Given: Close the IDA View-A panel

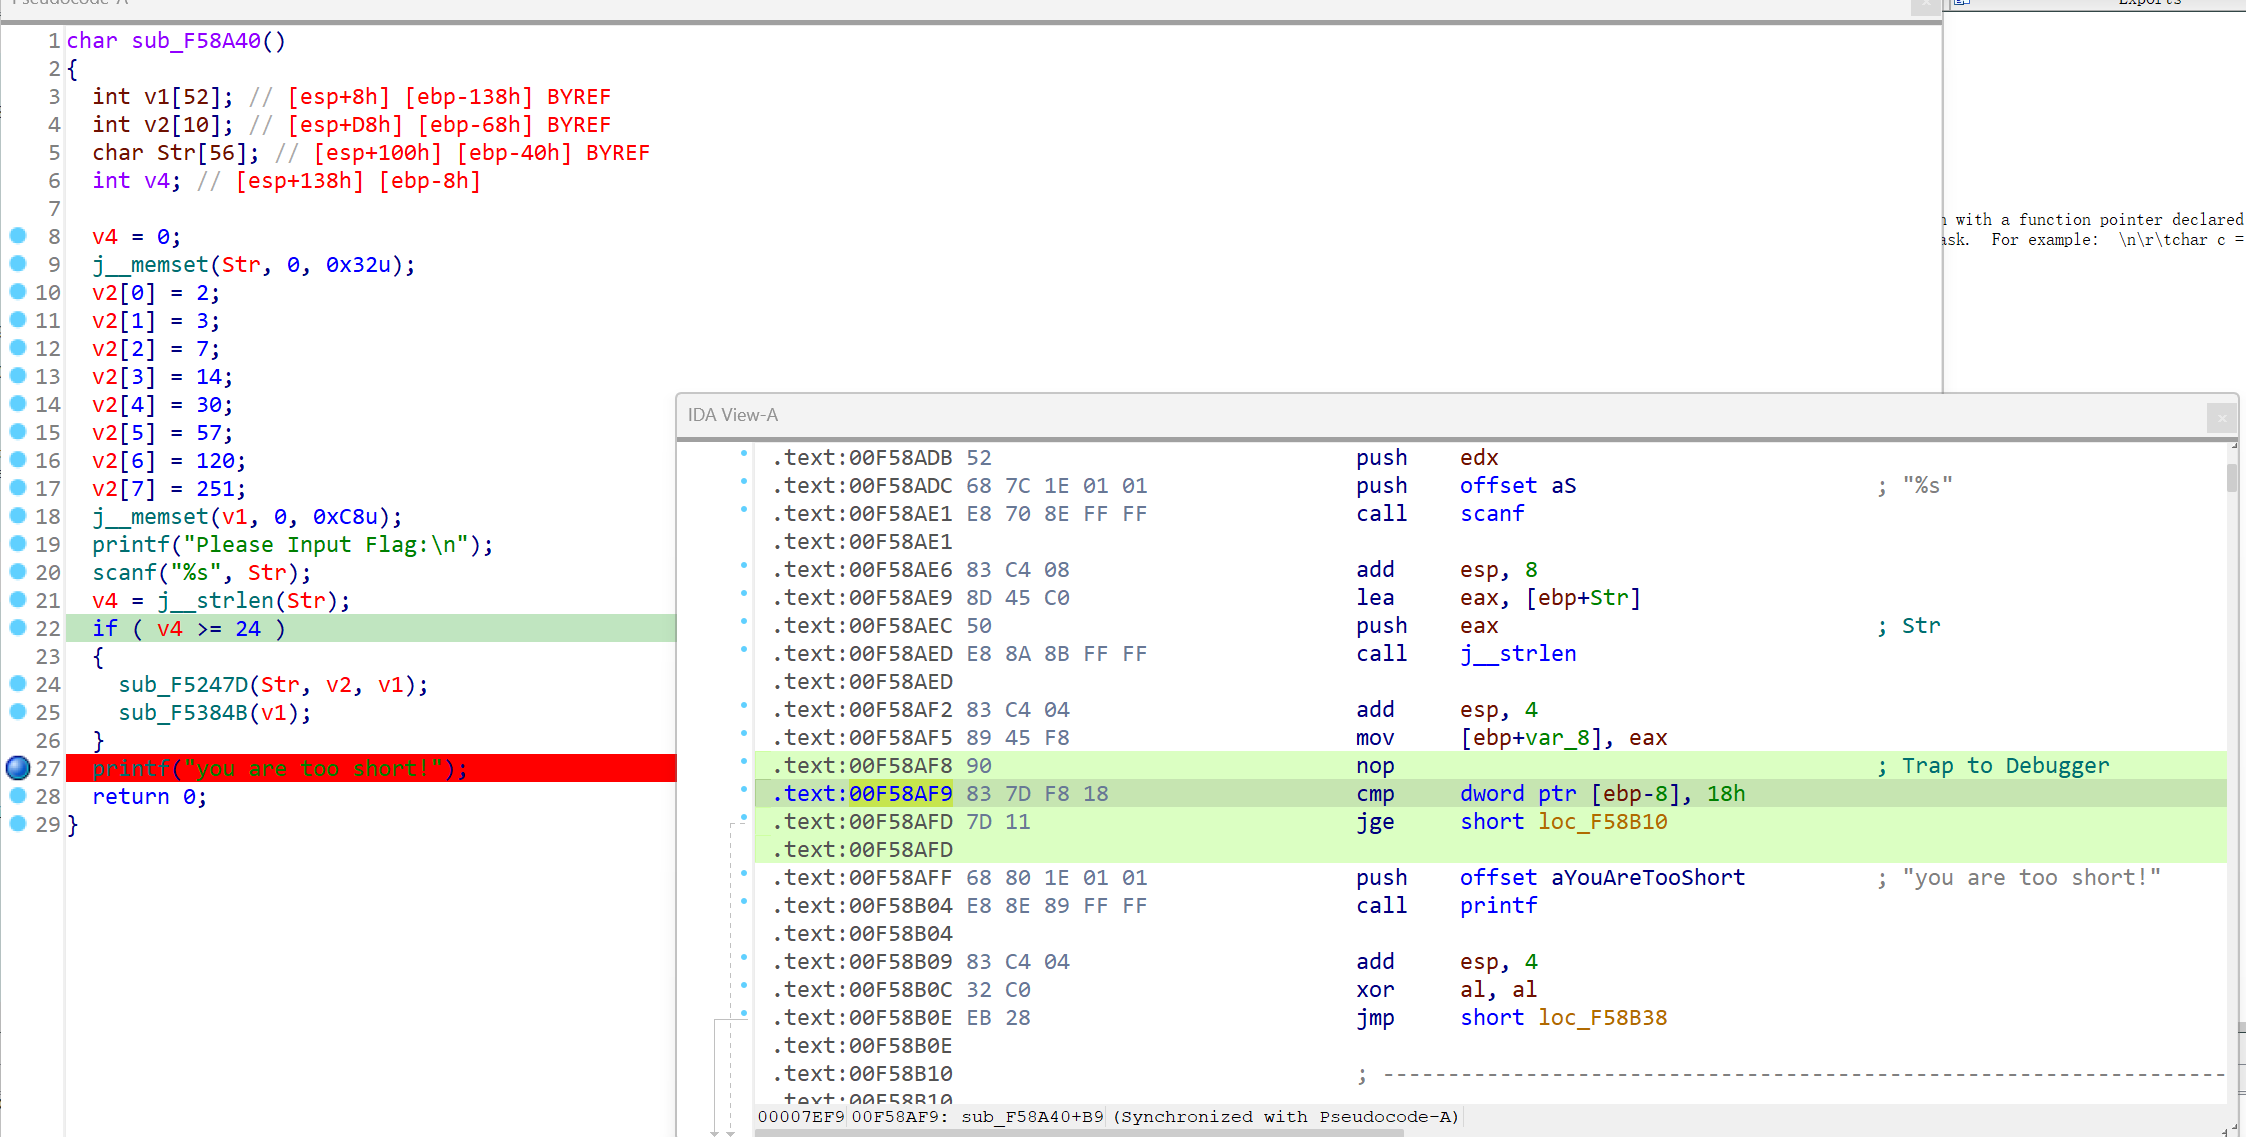Looking at the screenshot, I should click(2221, 418).
